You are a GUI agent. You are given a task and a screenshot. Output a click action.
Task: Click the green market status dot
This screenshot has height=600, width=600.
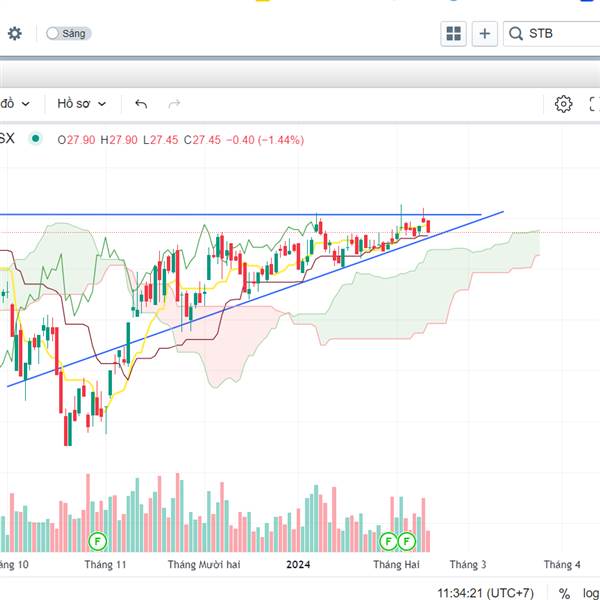pyautogui.click(x=36, y=139)
